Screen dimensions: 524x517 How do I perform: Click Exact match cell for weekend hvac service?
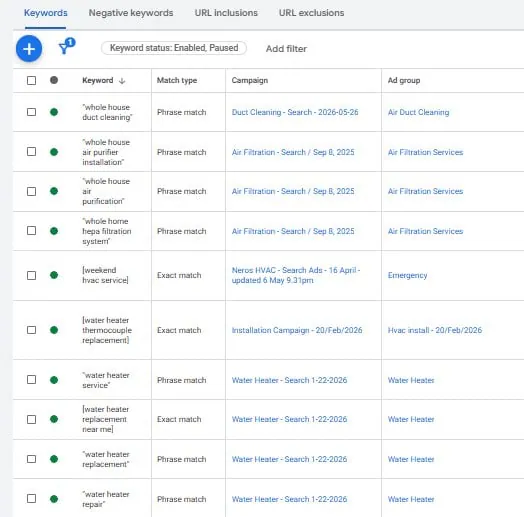pyautogui.click(x=179, y=275)
